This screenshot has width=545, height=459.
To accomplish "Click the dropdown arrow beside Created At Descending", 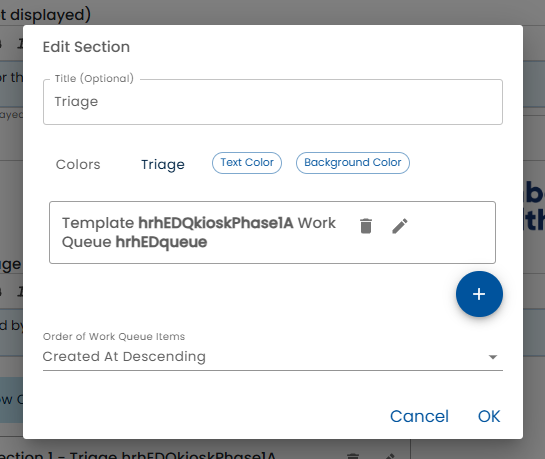I will [x=493, y=357].
